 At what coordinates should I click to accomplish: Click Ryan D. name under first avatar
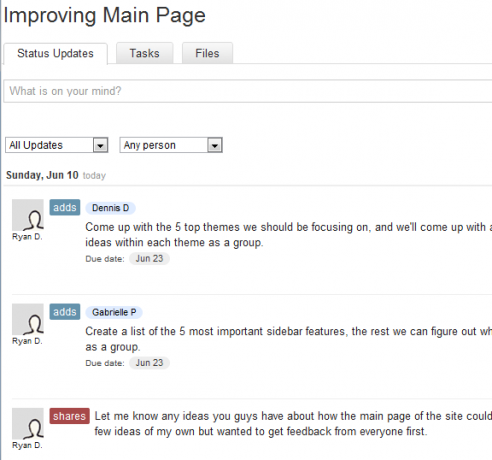27,237
